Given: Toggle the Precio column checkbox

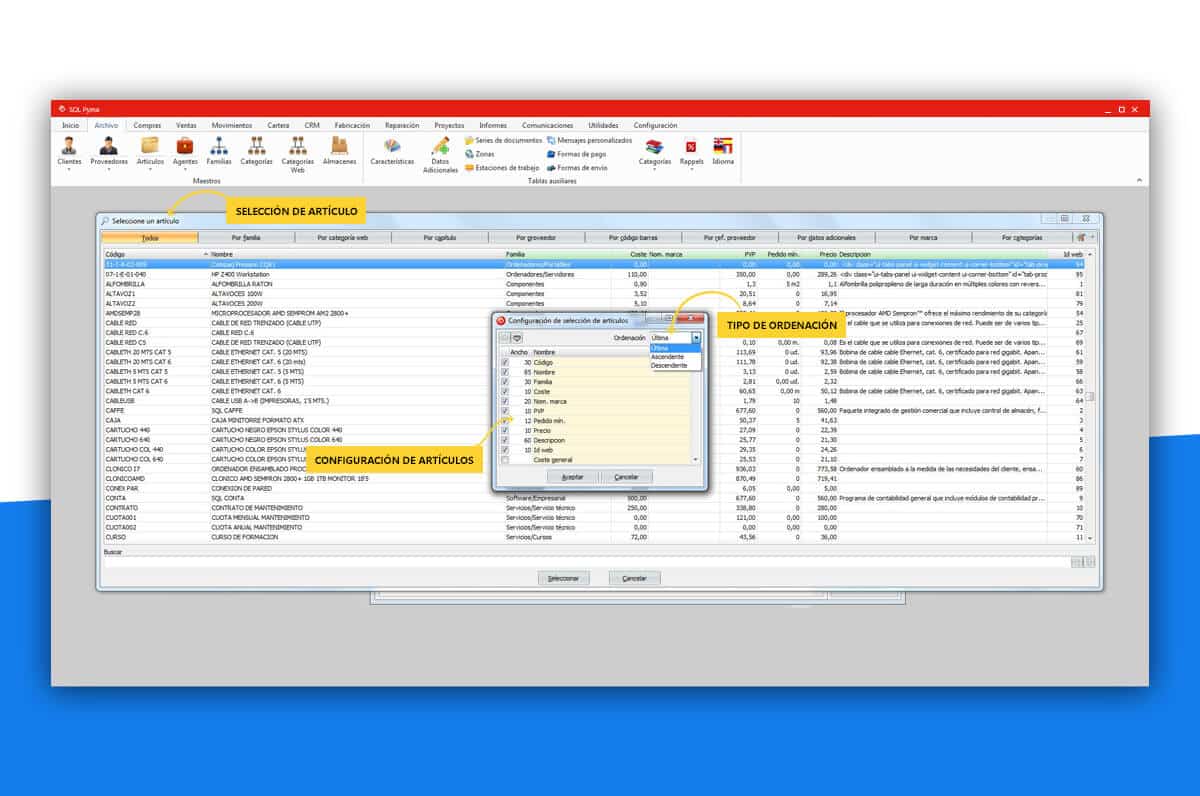Looking at the screenshot, I should point(505,430).
